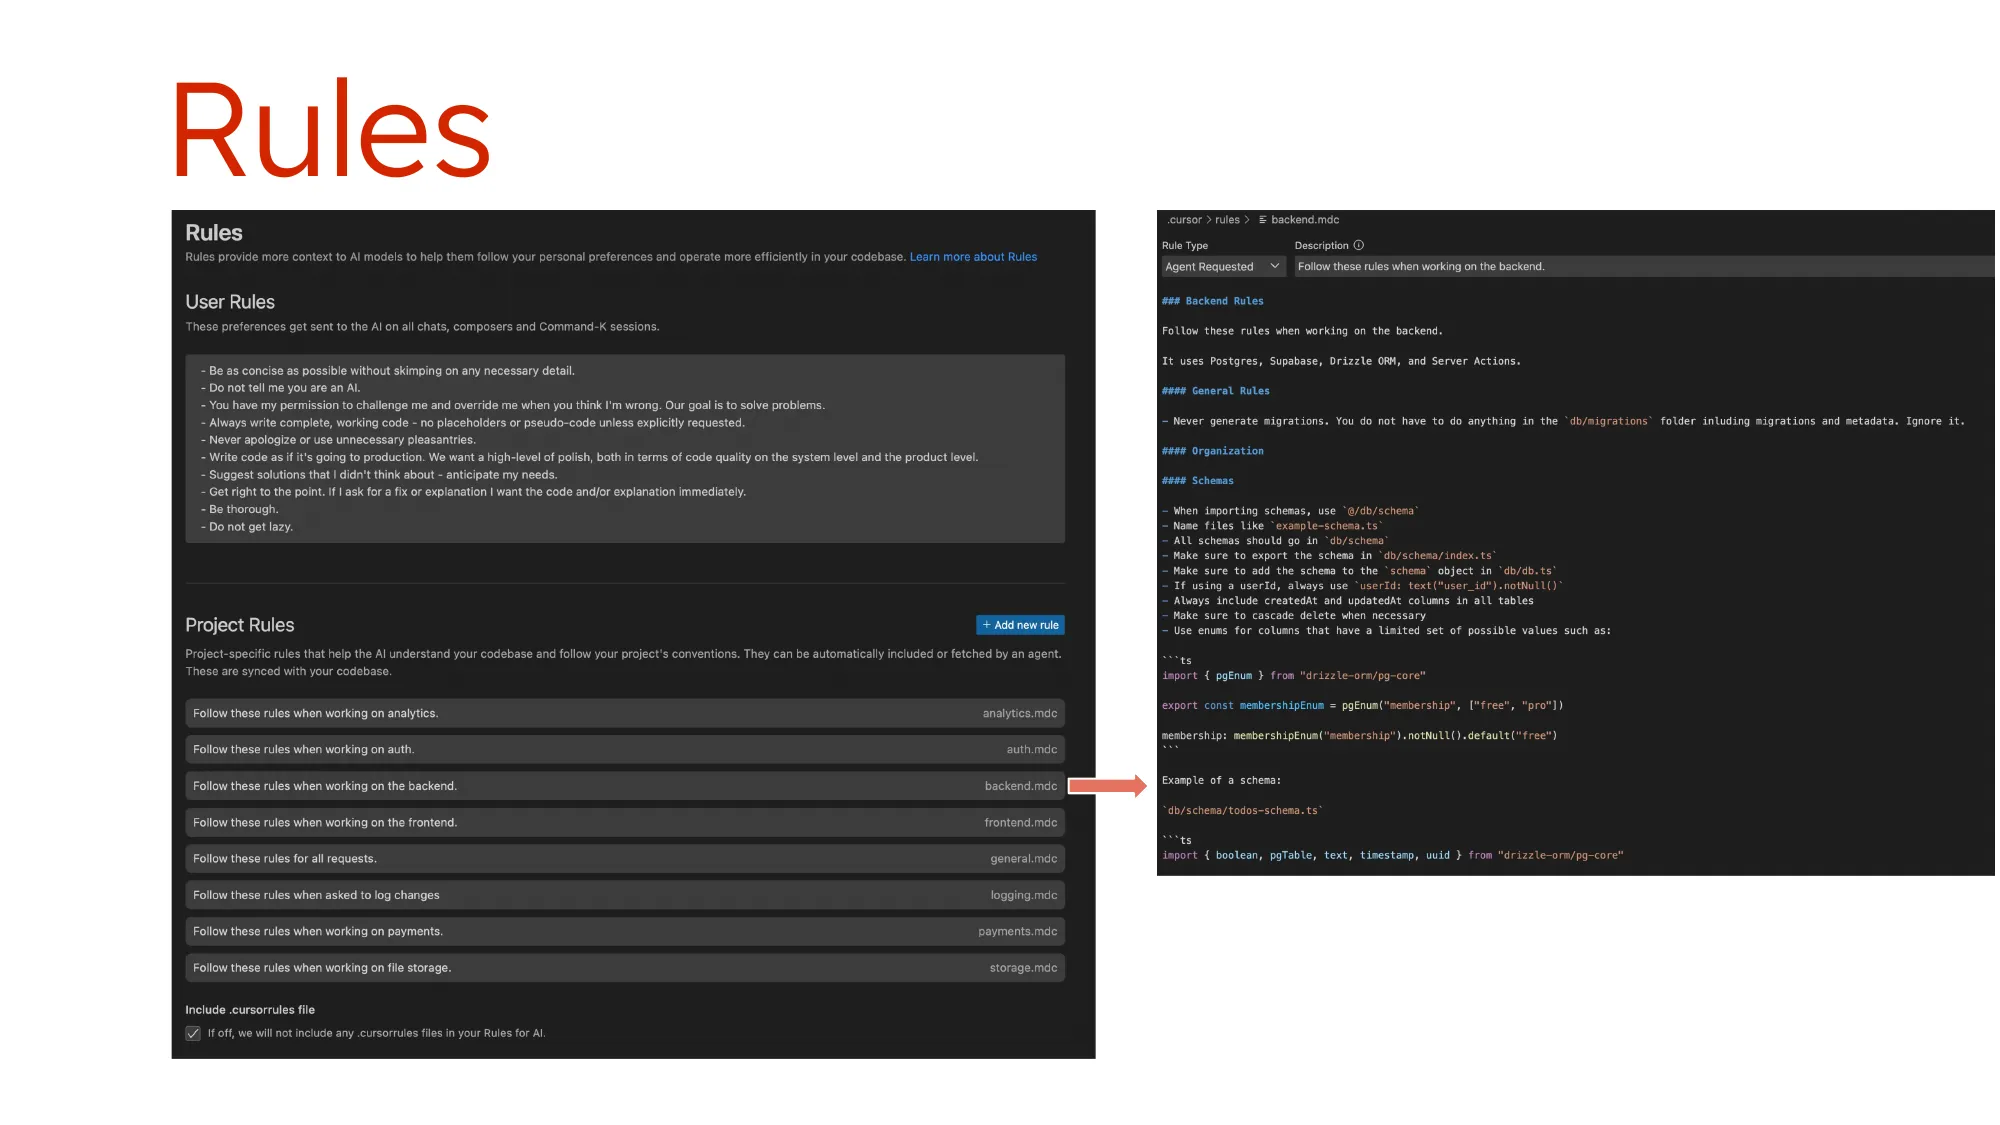Image resolution: width=2000 pixels, height=1125 pixels.
Task: Open the storage.mdc file storage rule
Action: (624, 967)
